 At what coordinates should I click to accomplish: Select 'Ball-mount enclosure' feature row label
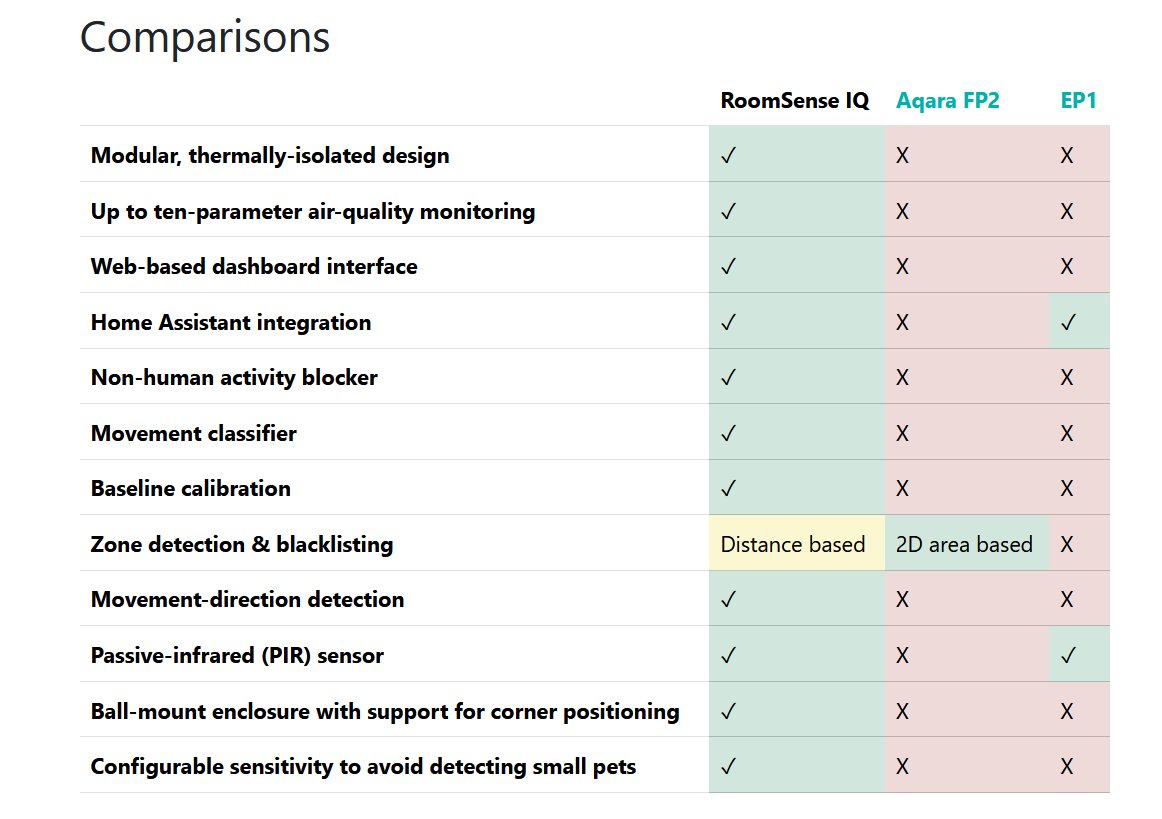point(385,712)
